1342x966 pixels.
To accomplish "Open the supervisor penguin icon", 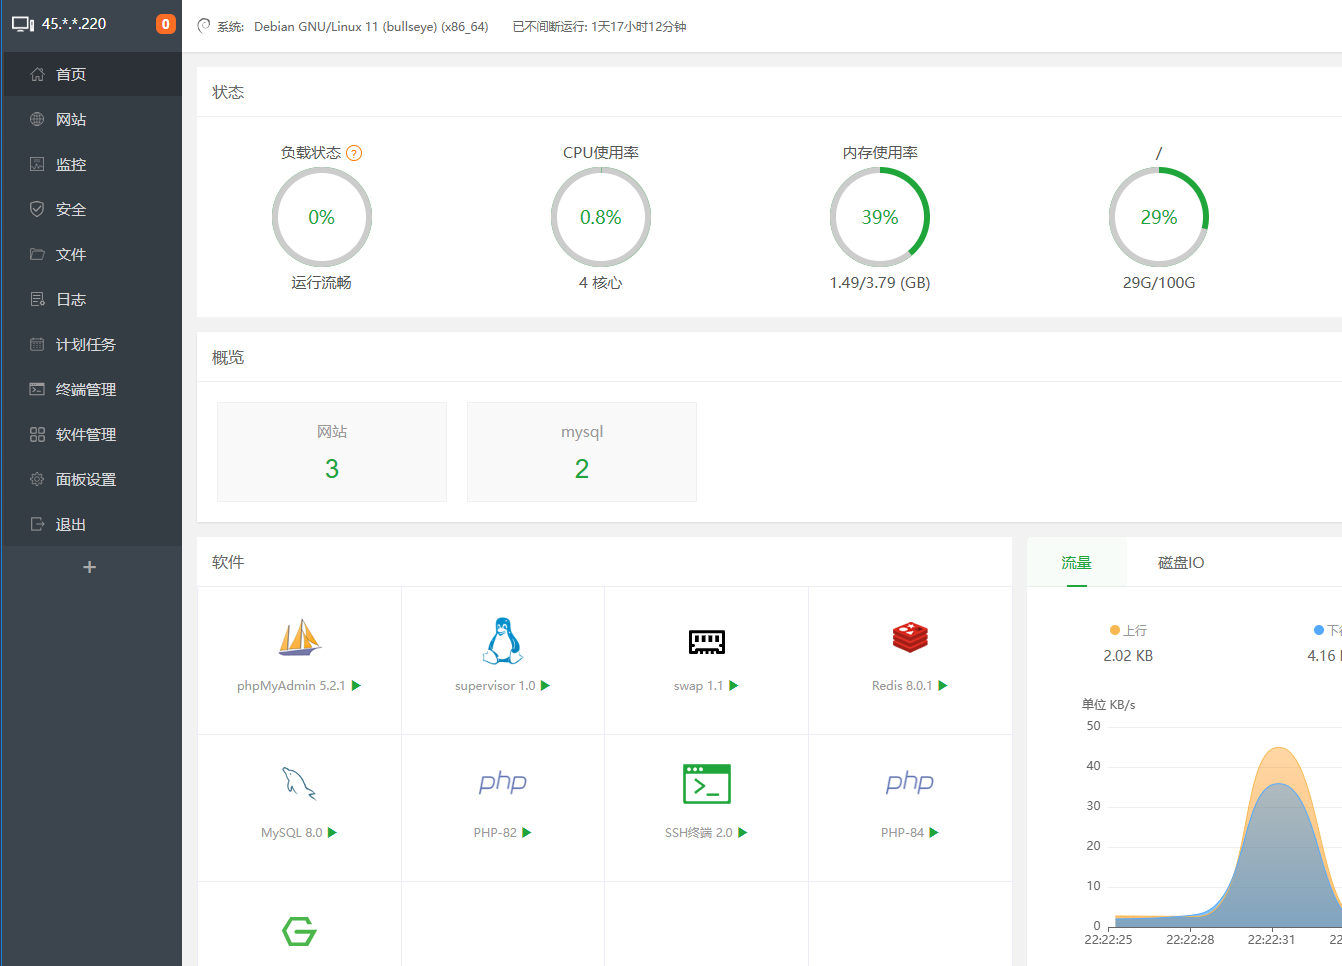I will (x=503, y=641).
